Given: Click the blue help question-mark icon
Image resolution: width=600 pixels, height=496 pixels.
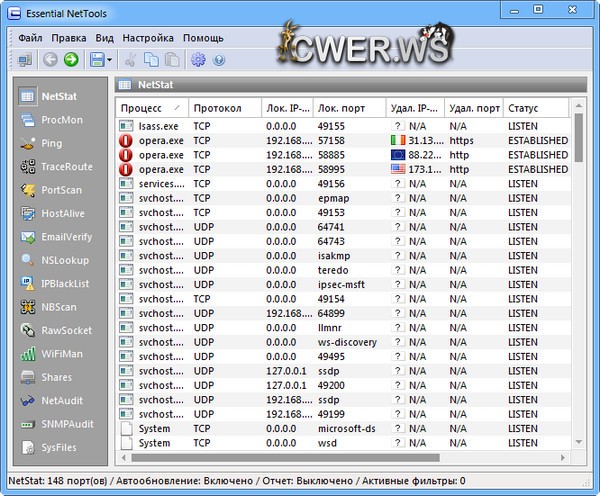Looking at the screenshot, I should click(219, 60).
